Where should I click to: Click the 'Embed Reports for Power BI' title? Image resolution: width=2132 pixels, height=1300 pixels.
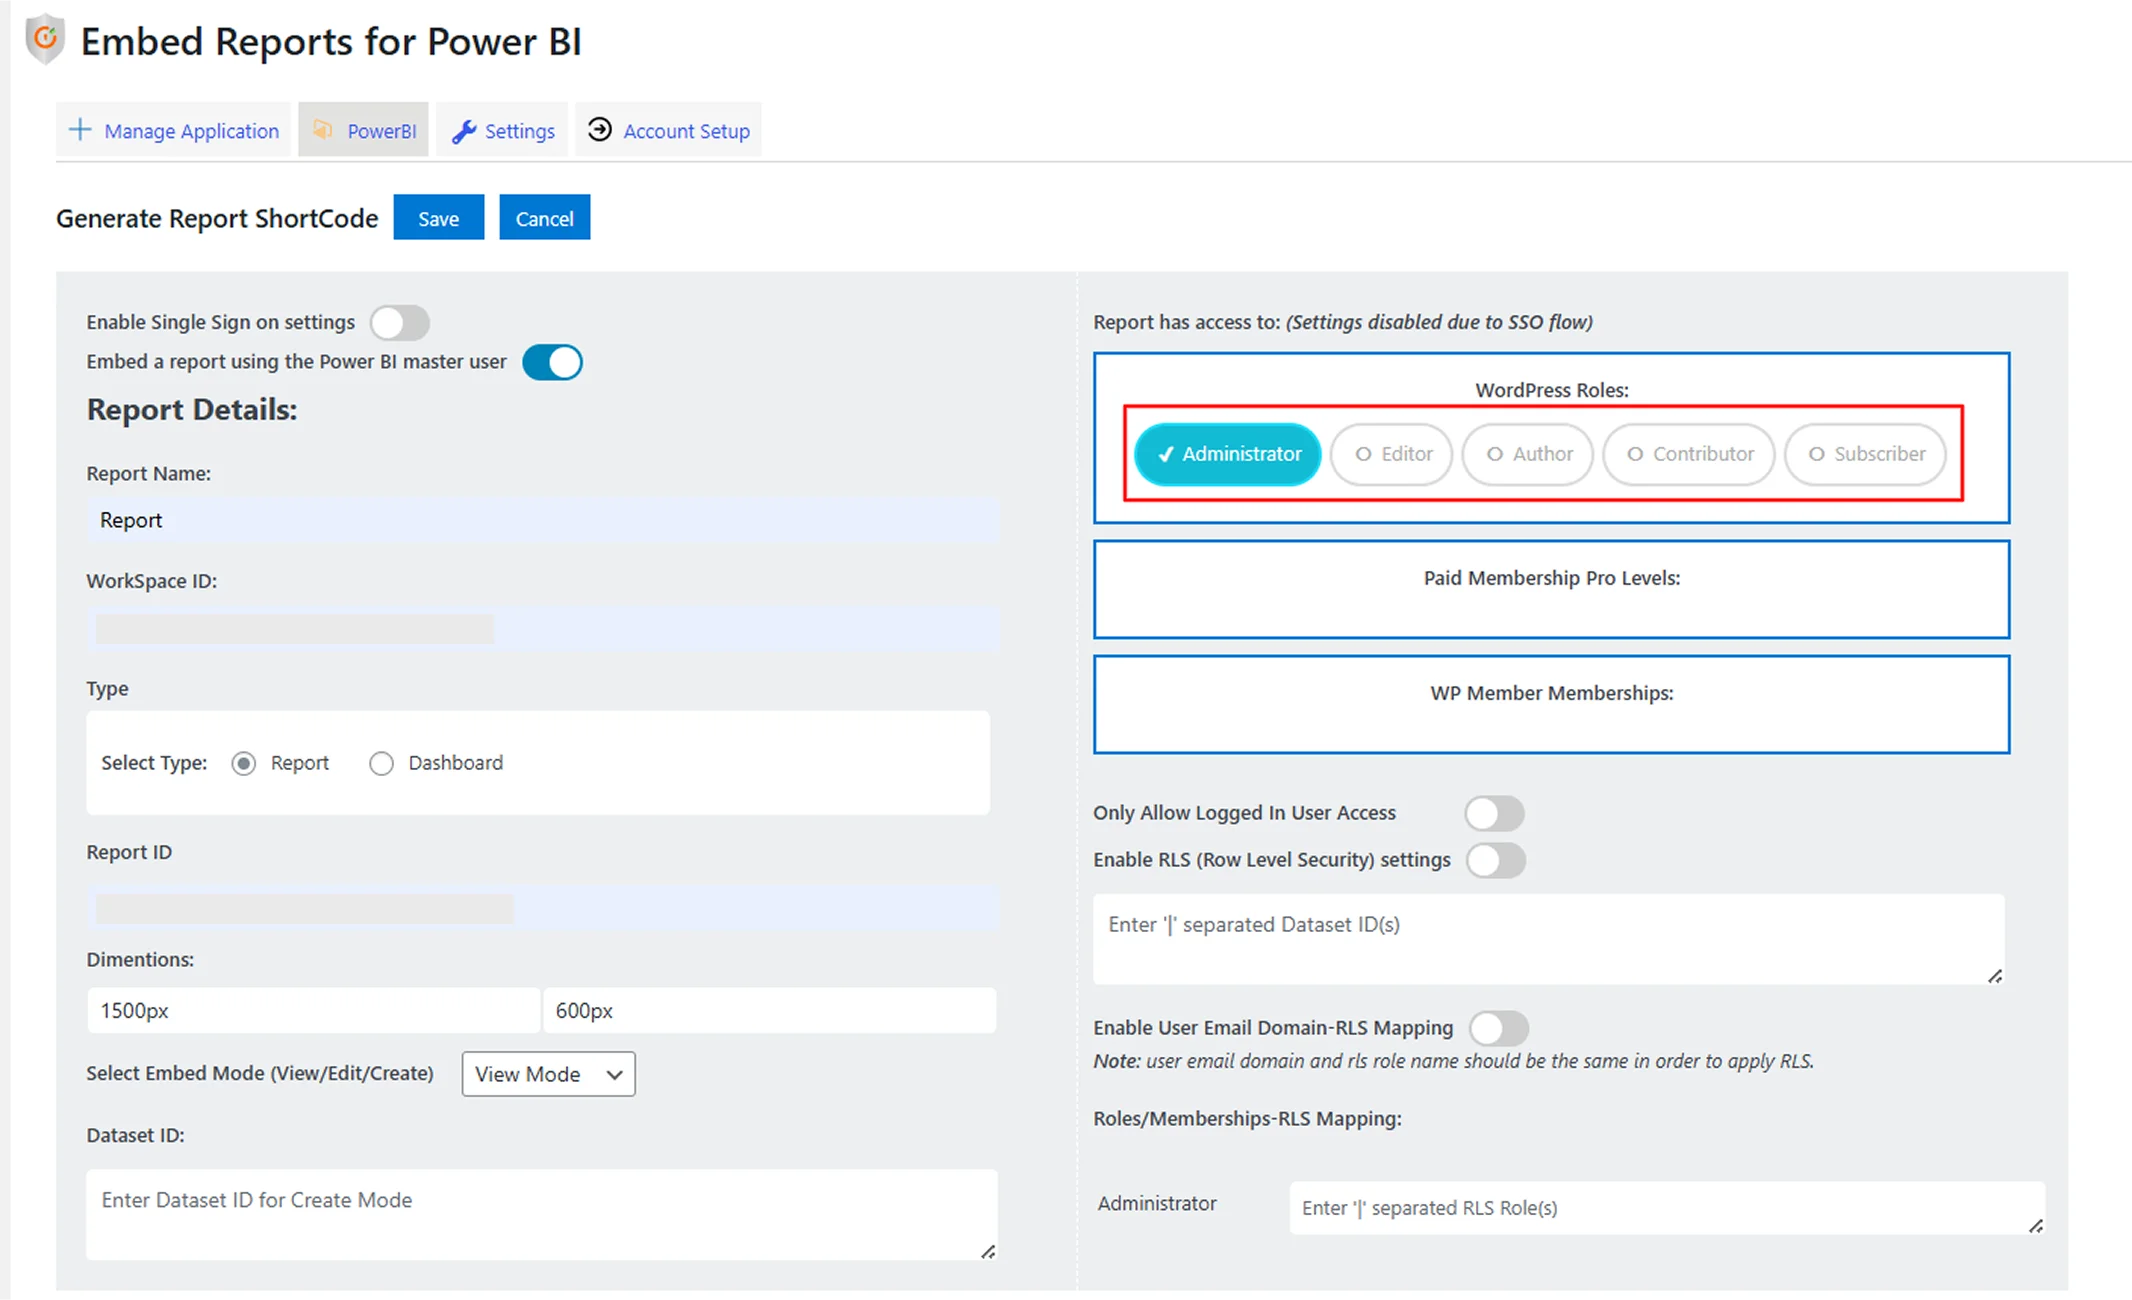[331, 41]
